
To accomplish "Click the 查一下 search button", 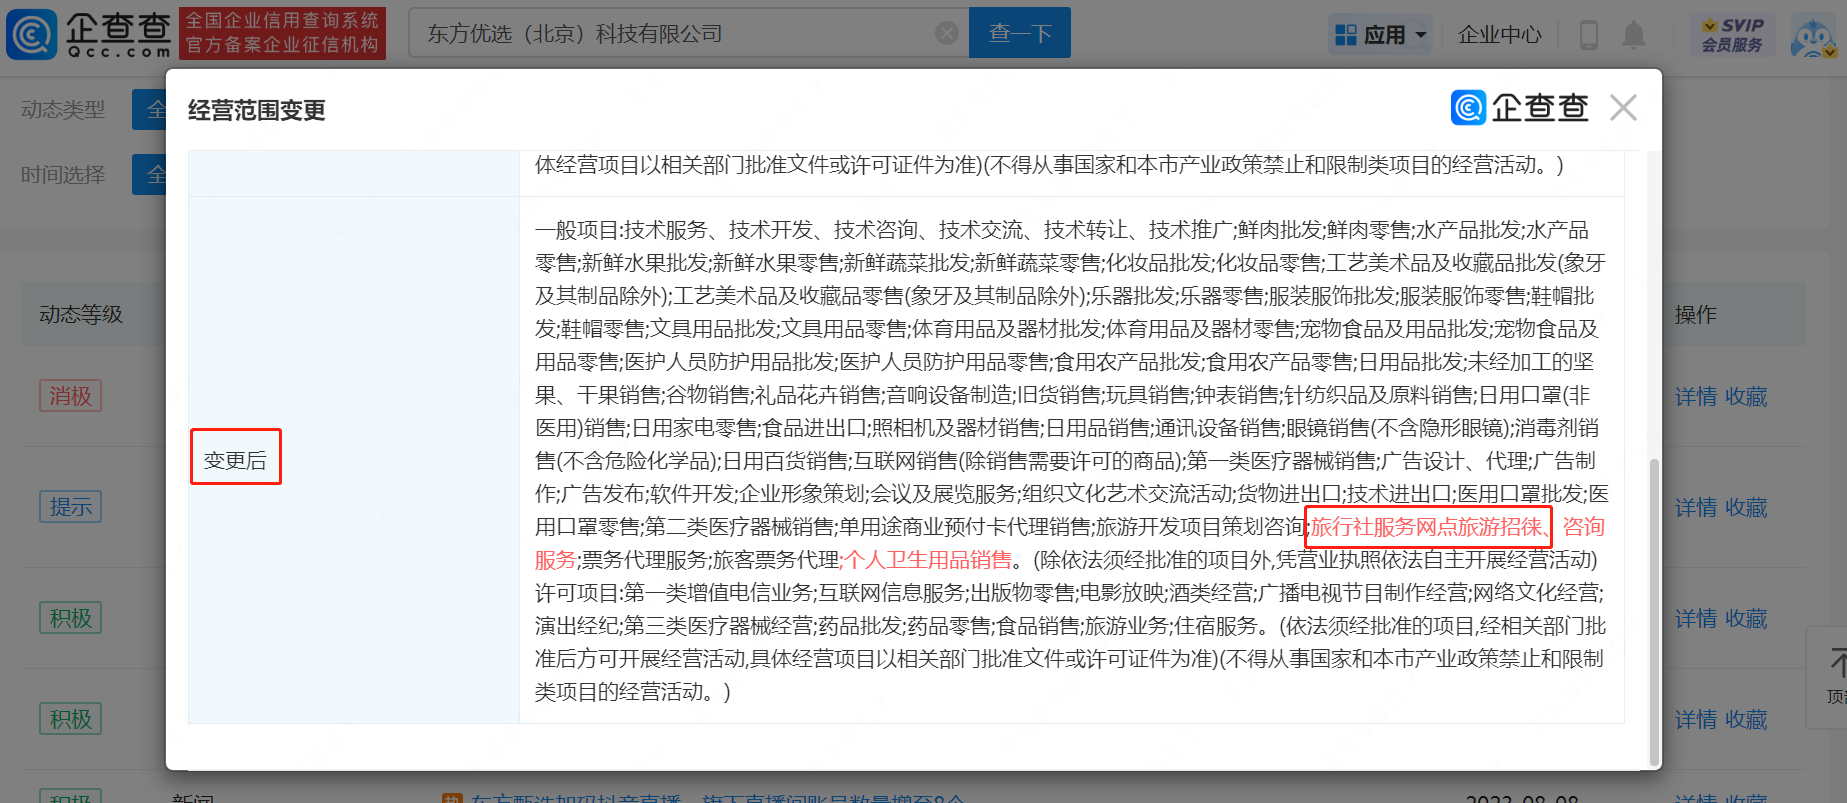I will click(1020, 33).
